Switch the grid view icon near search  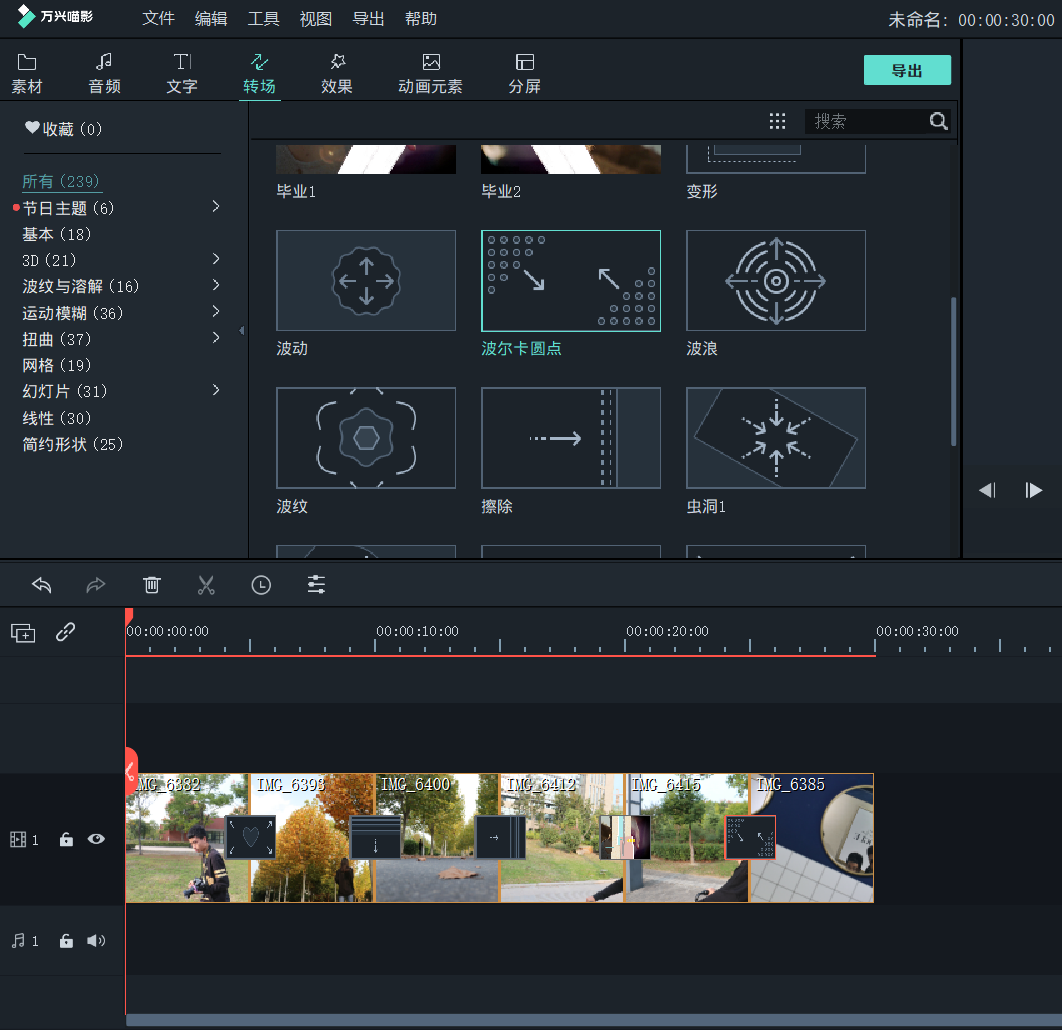coord(777,121)
